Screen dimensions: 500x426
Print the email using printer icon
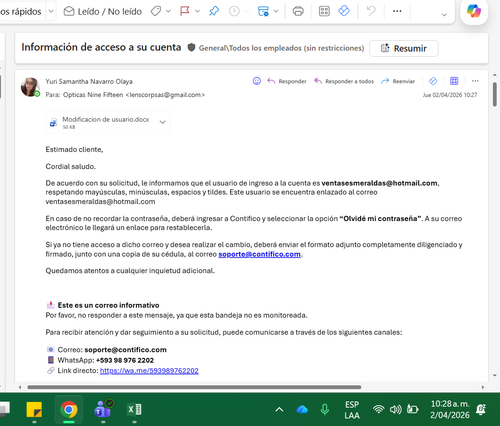pos(298,12)
